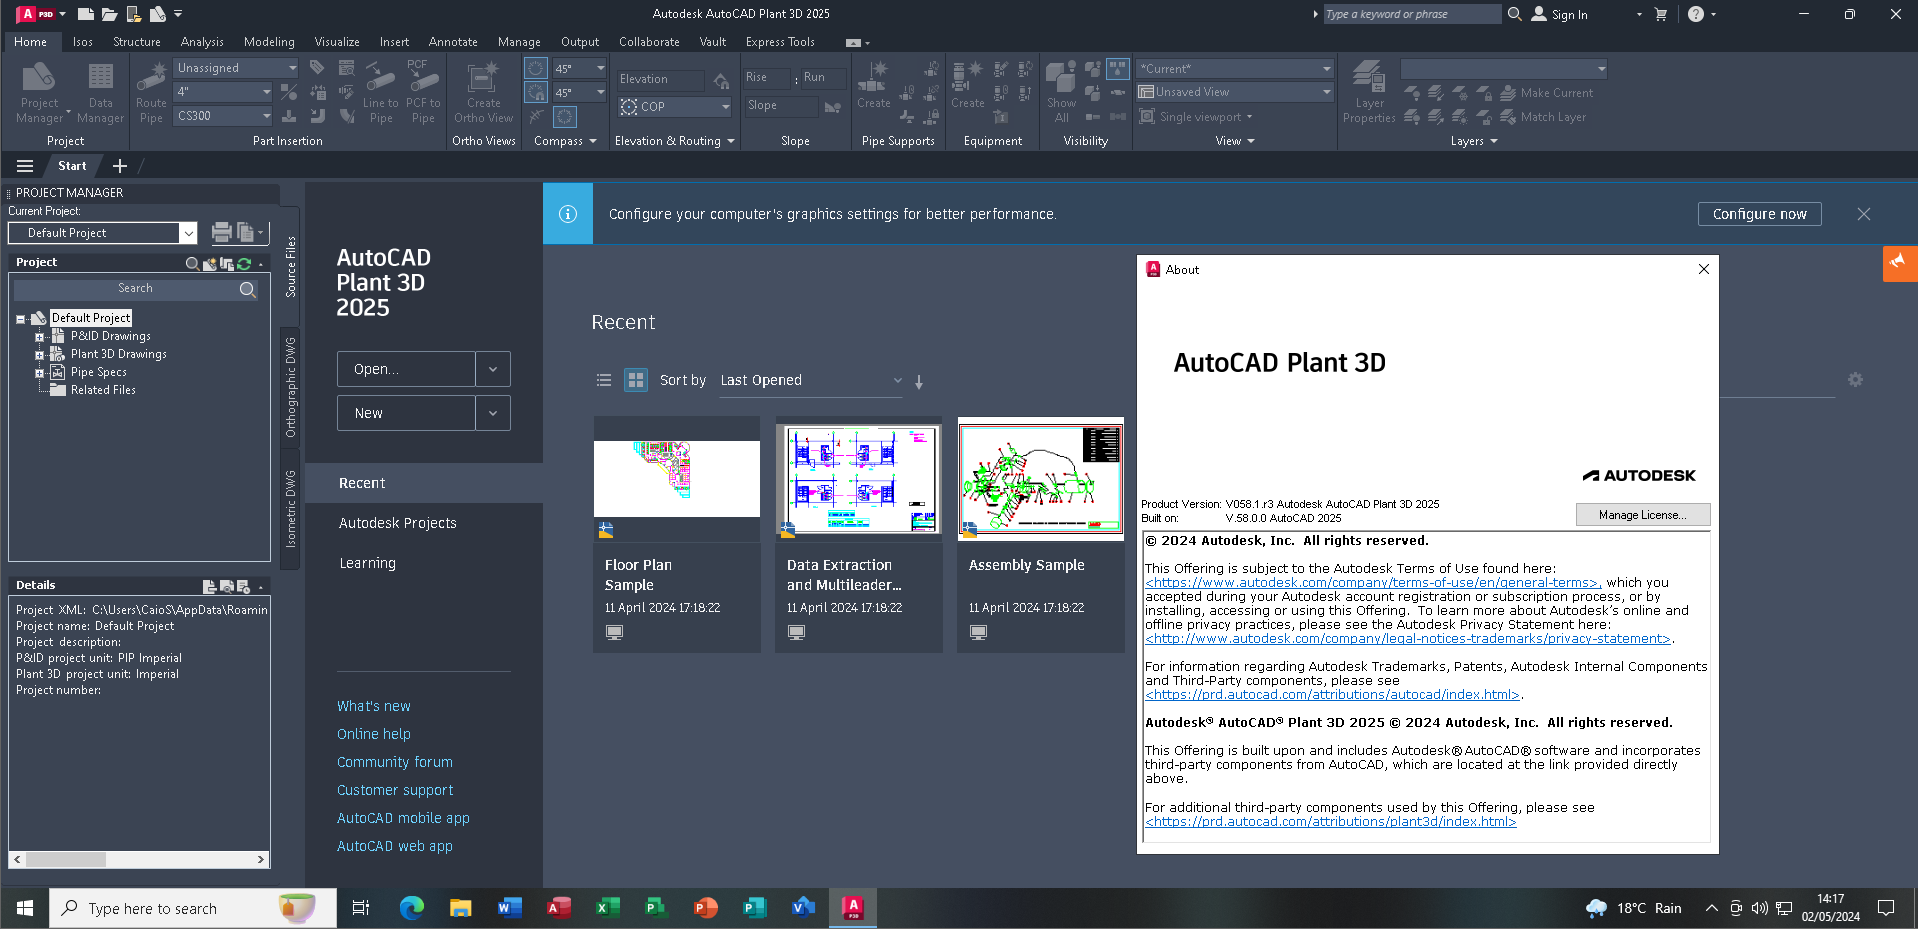Image resolution: width=1918 pixels, height=929 pixels.
Task: Dismiss the graphics settings notification banner
Action: pyautogui.click(x=1864, y=214)
